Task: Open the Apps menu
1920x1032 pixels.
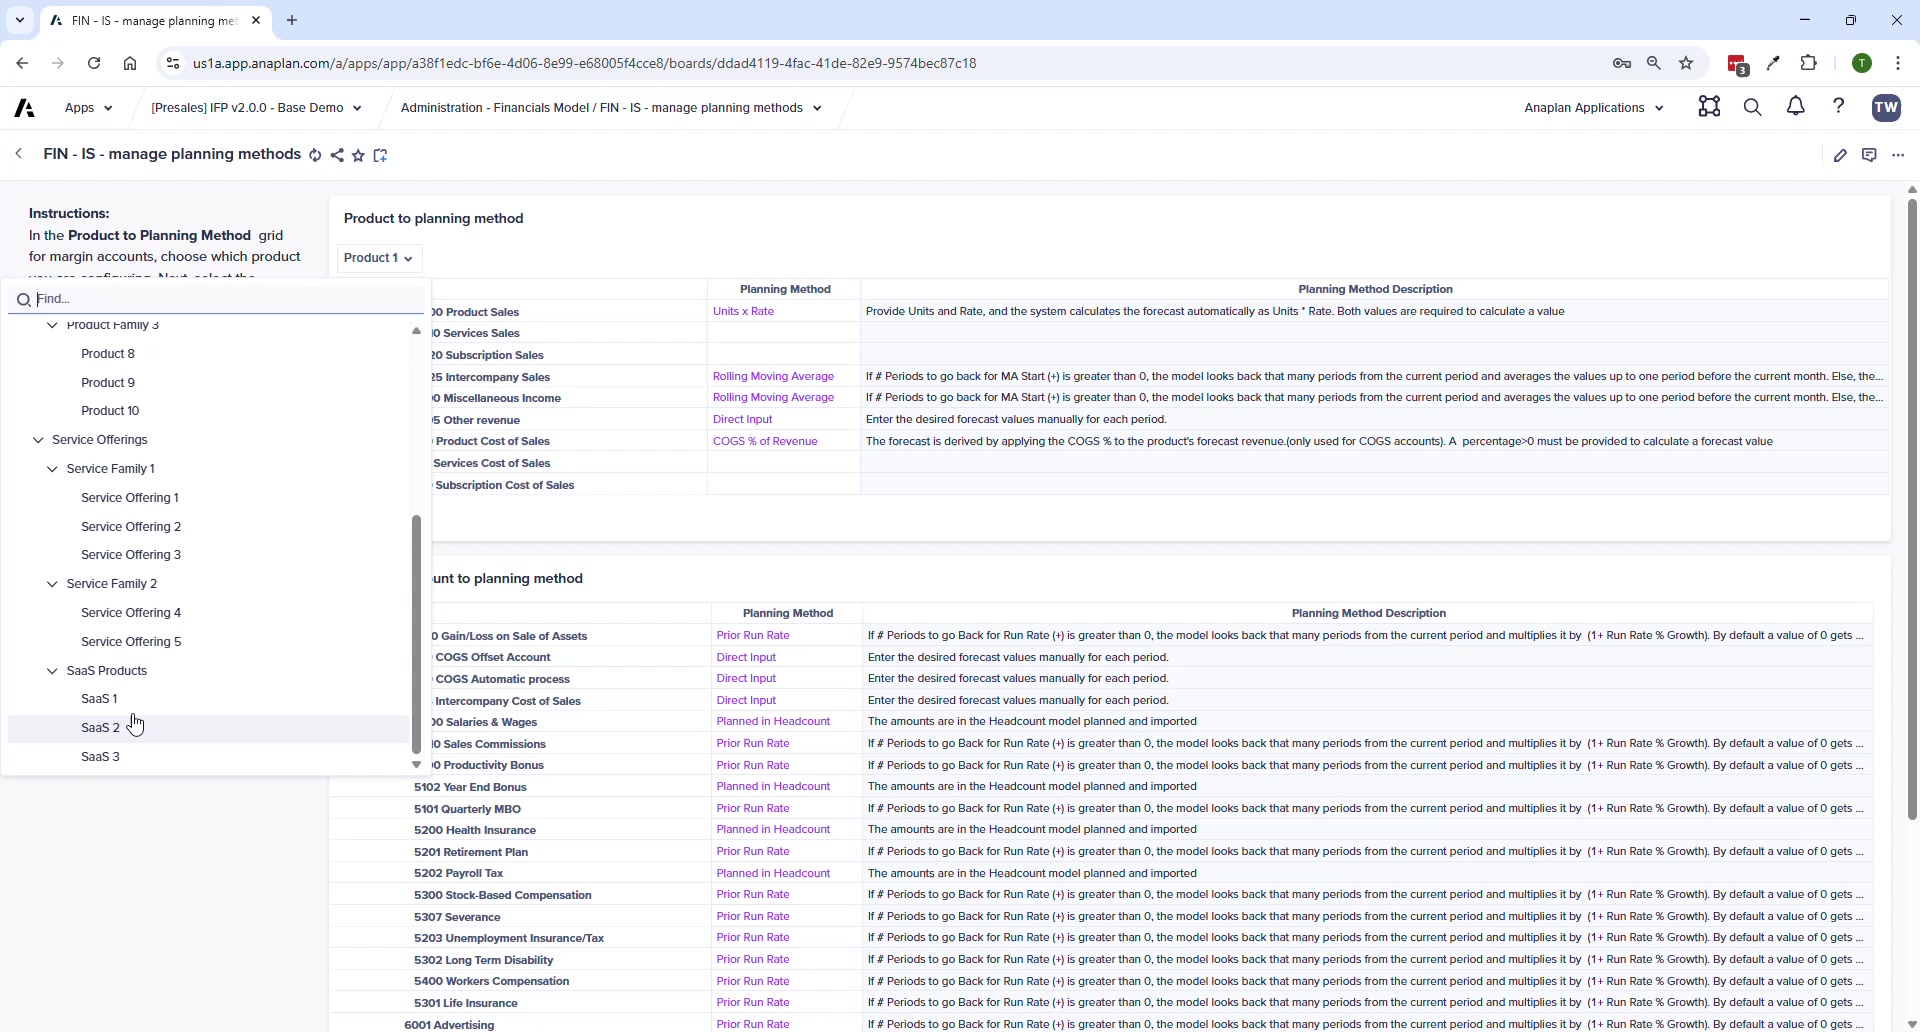Action: (x=87, y=107)
